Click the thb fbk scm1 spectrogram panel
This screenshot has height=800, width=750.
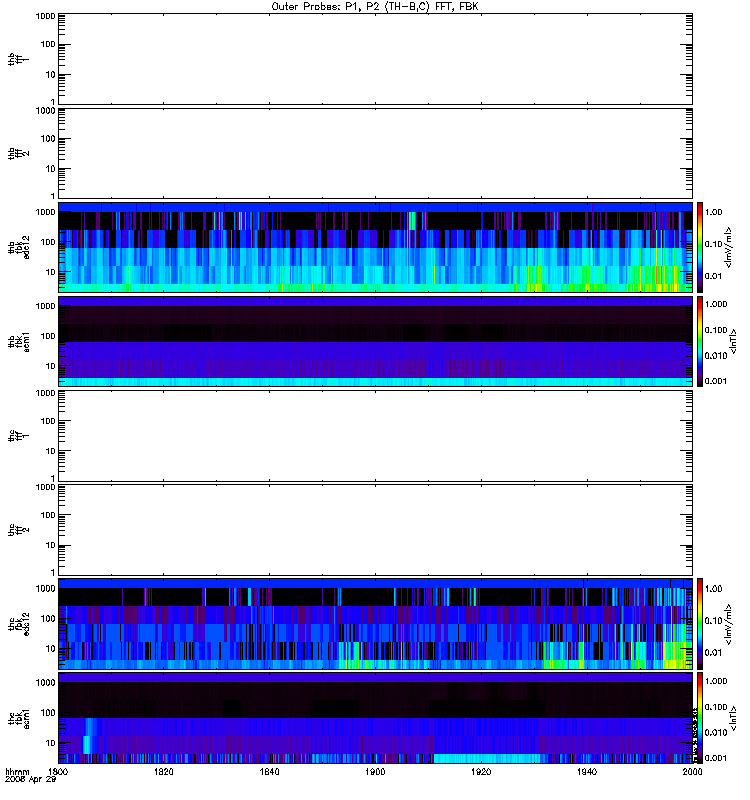pyautogui.click(x=375, y=341)
